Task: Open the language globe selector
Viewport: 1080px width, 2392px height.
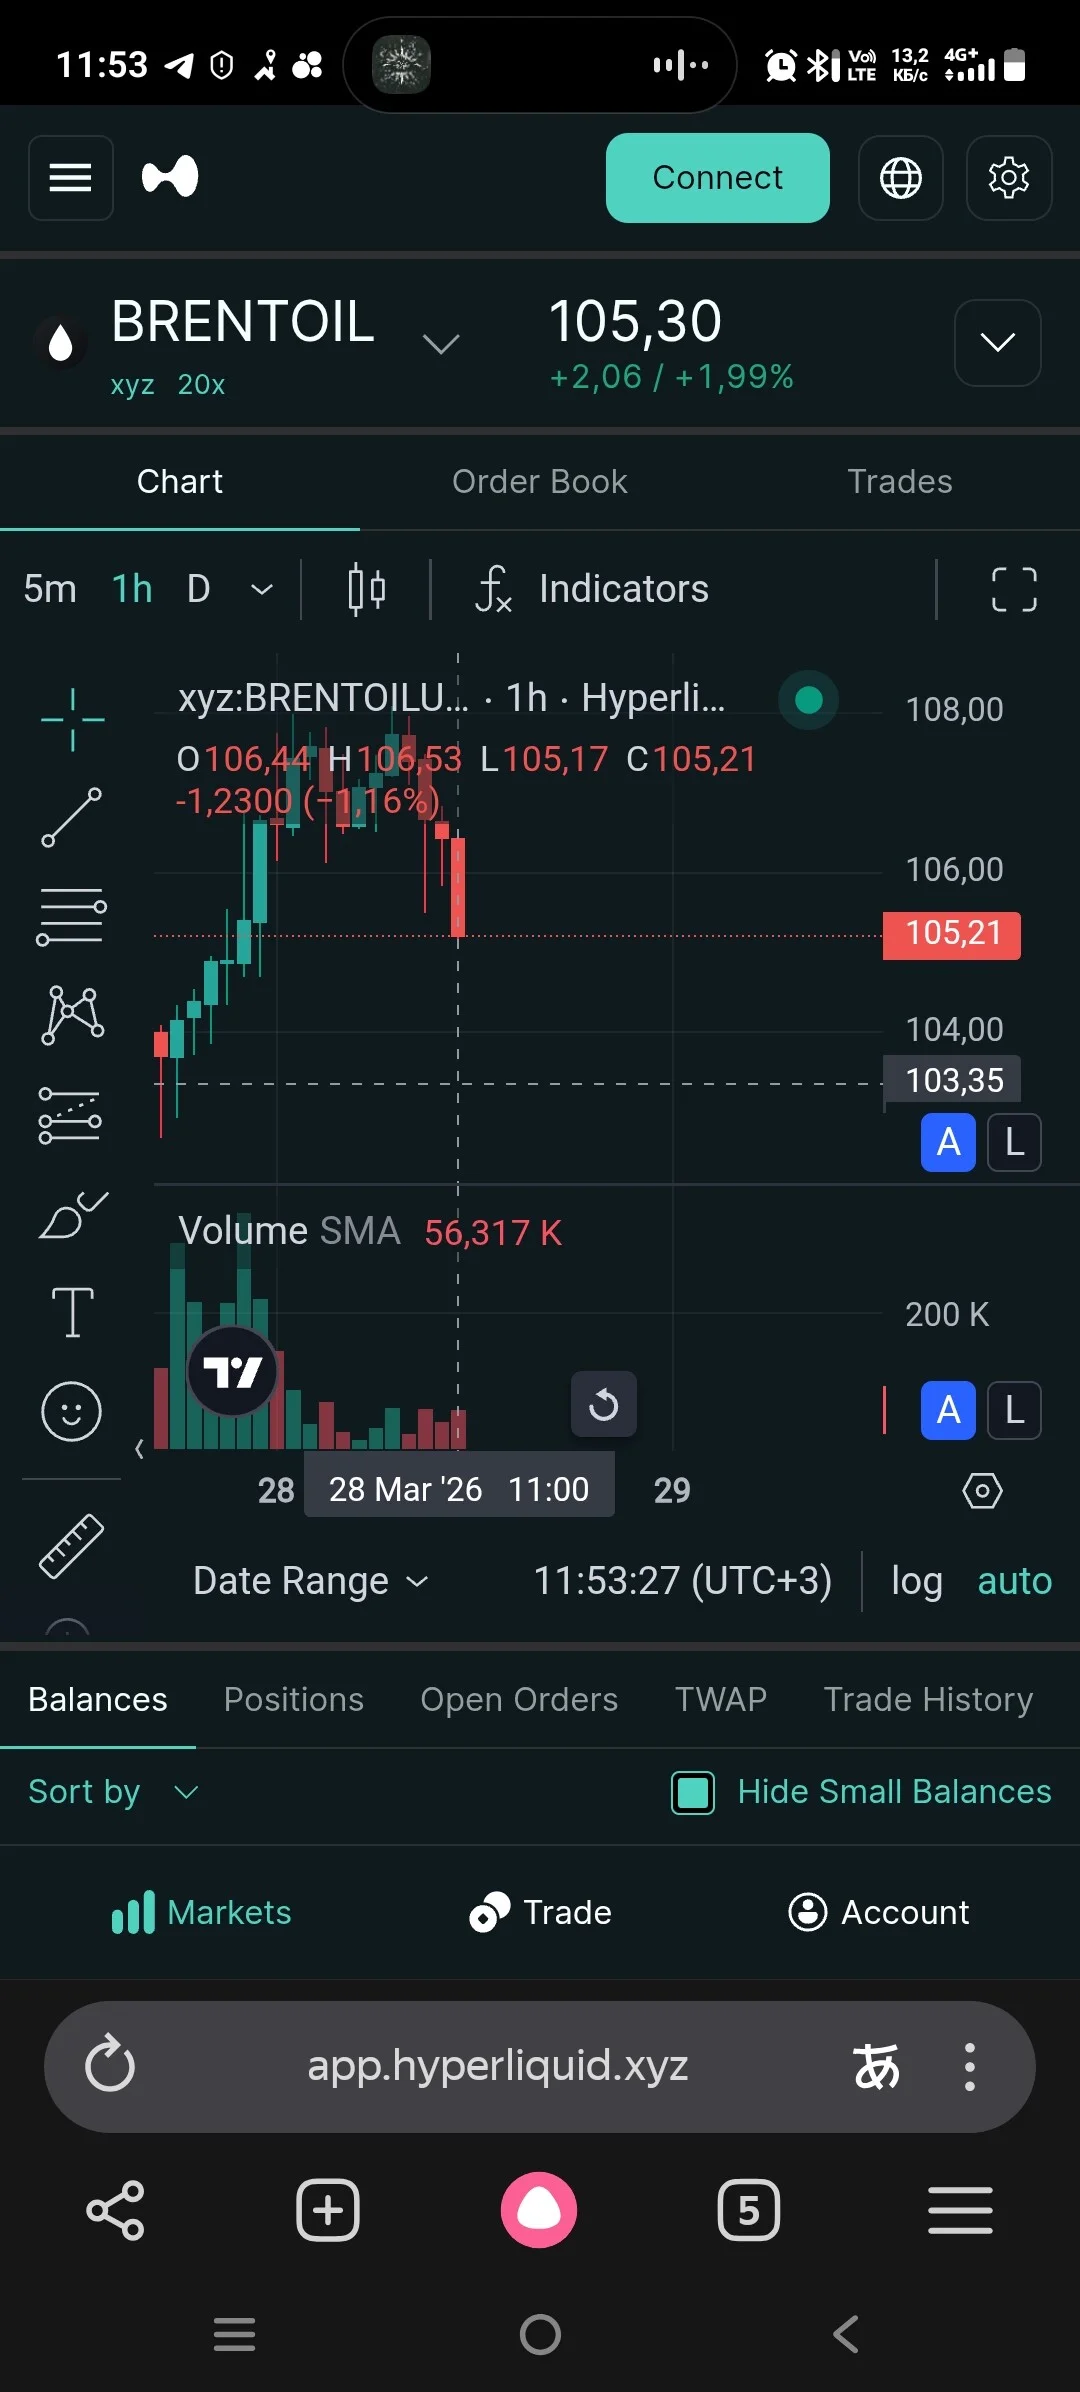Action: [901, 178]
